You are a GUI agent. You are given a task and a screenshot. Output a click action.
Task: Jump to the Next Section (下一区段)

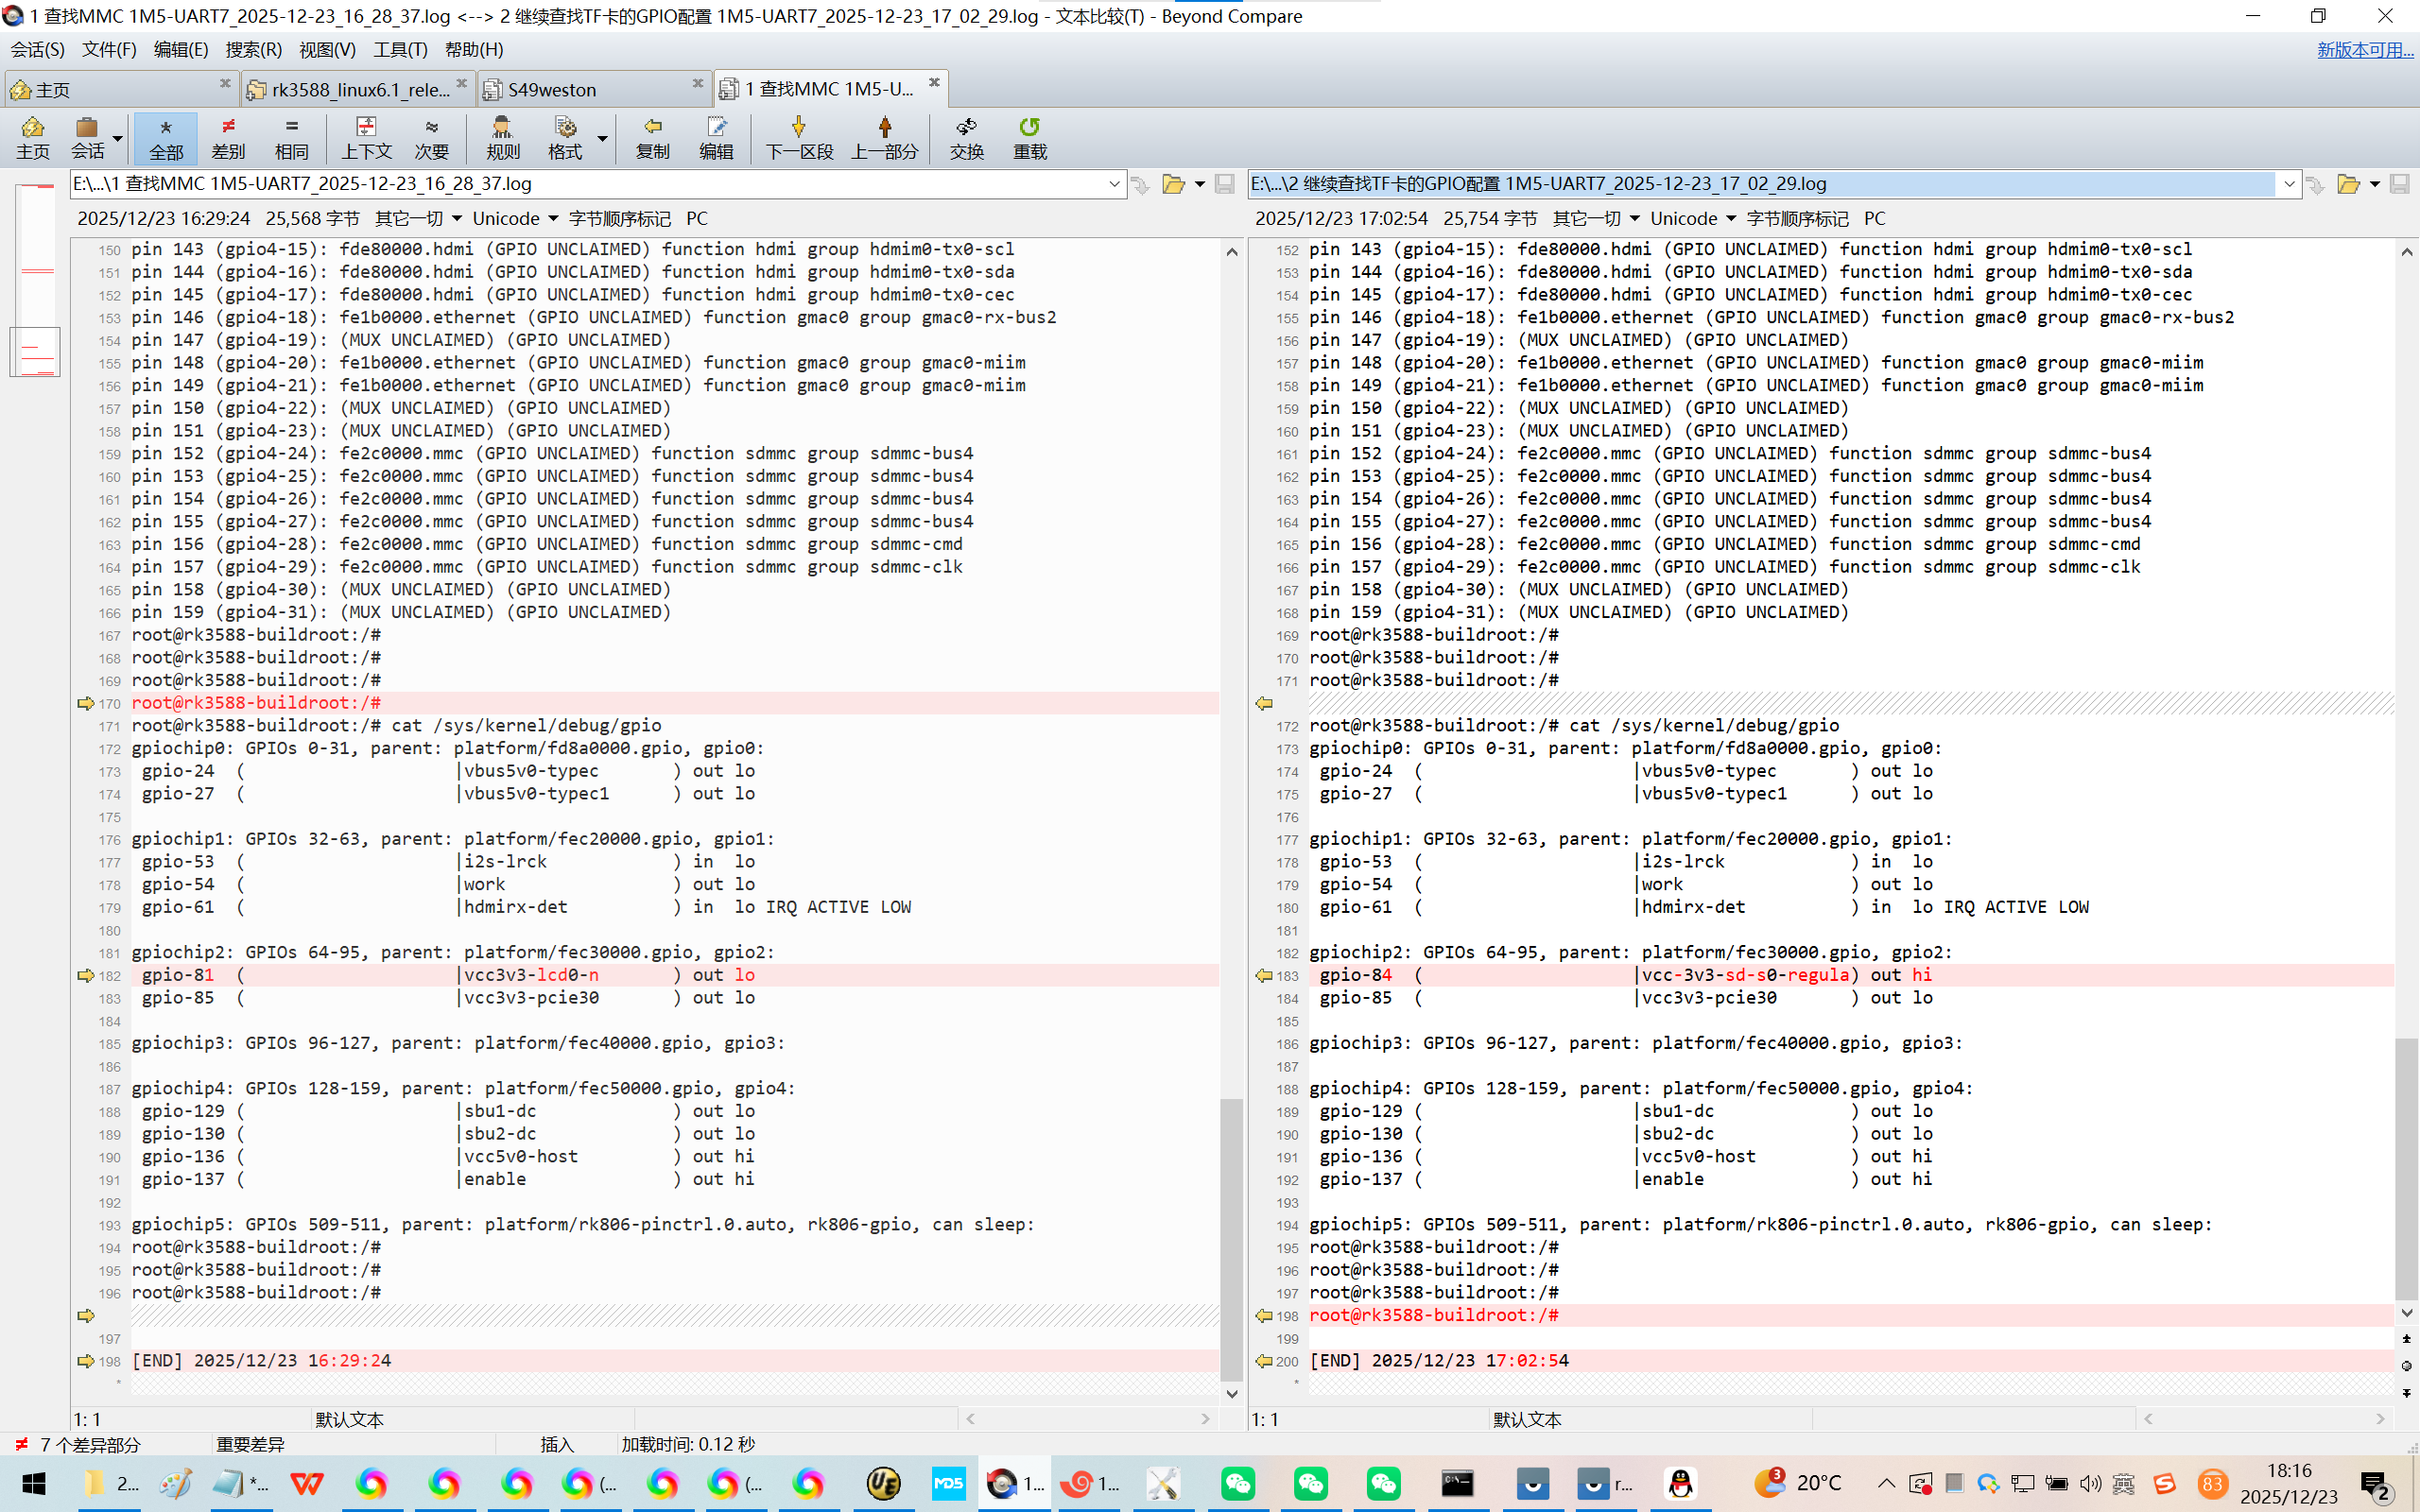[798, 137]
